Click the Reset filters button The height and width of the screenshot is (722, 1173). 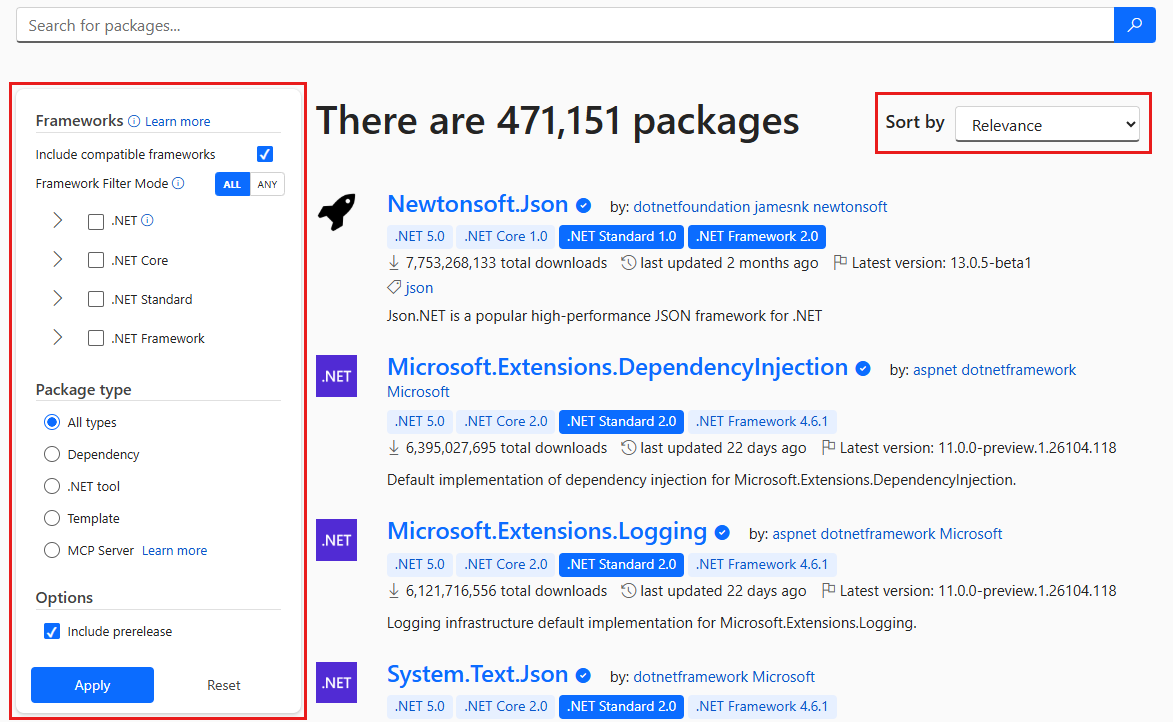pyautogui.click(x=224, y=685)
